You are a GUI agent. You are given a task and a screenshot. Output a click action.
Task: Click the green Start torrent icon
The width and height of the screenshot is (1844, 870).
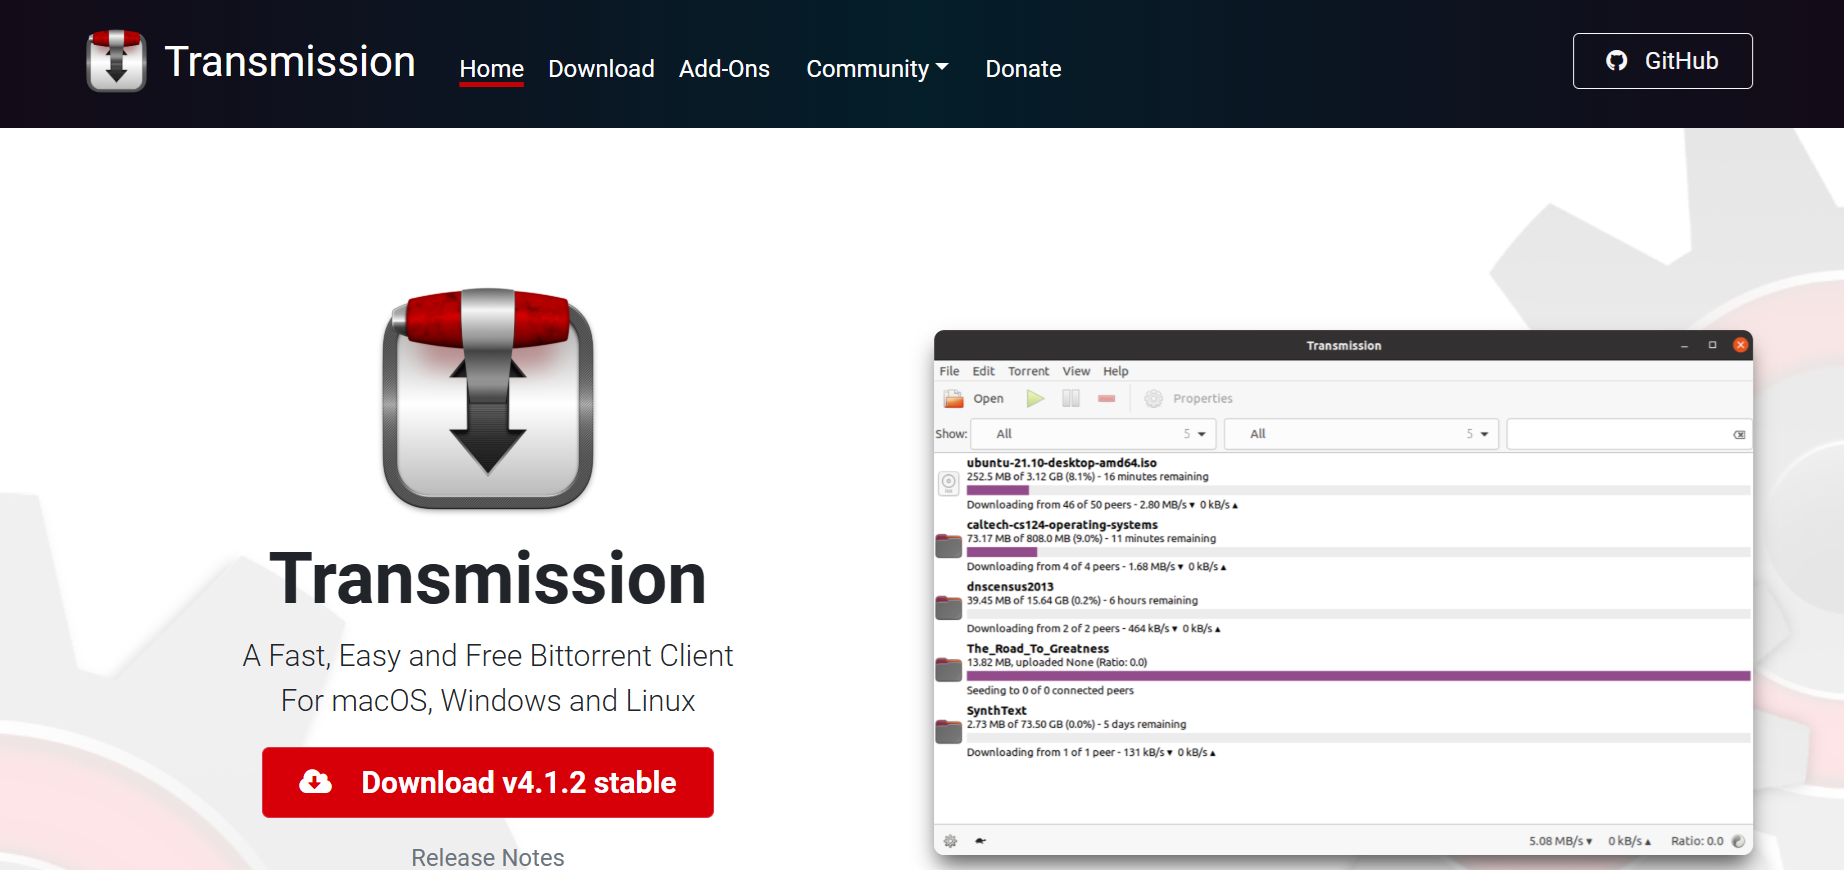(x=1035, y=398)
